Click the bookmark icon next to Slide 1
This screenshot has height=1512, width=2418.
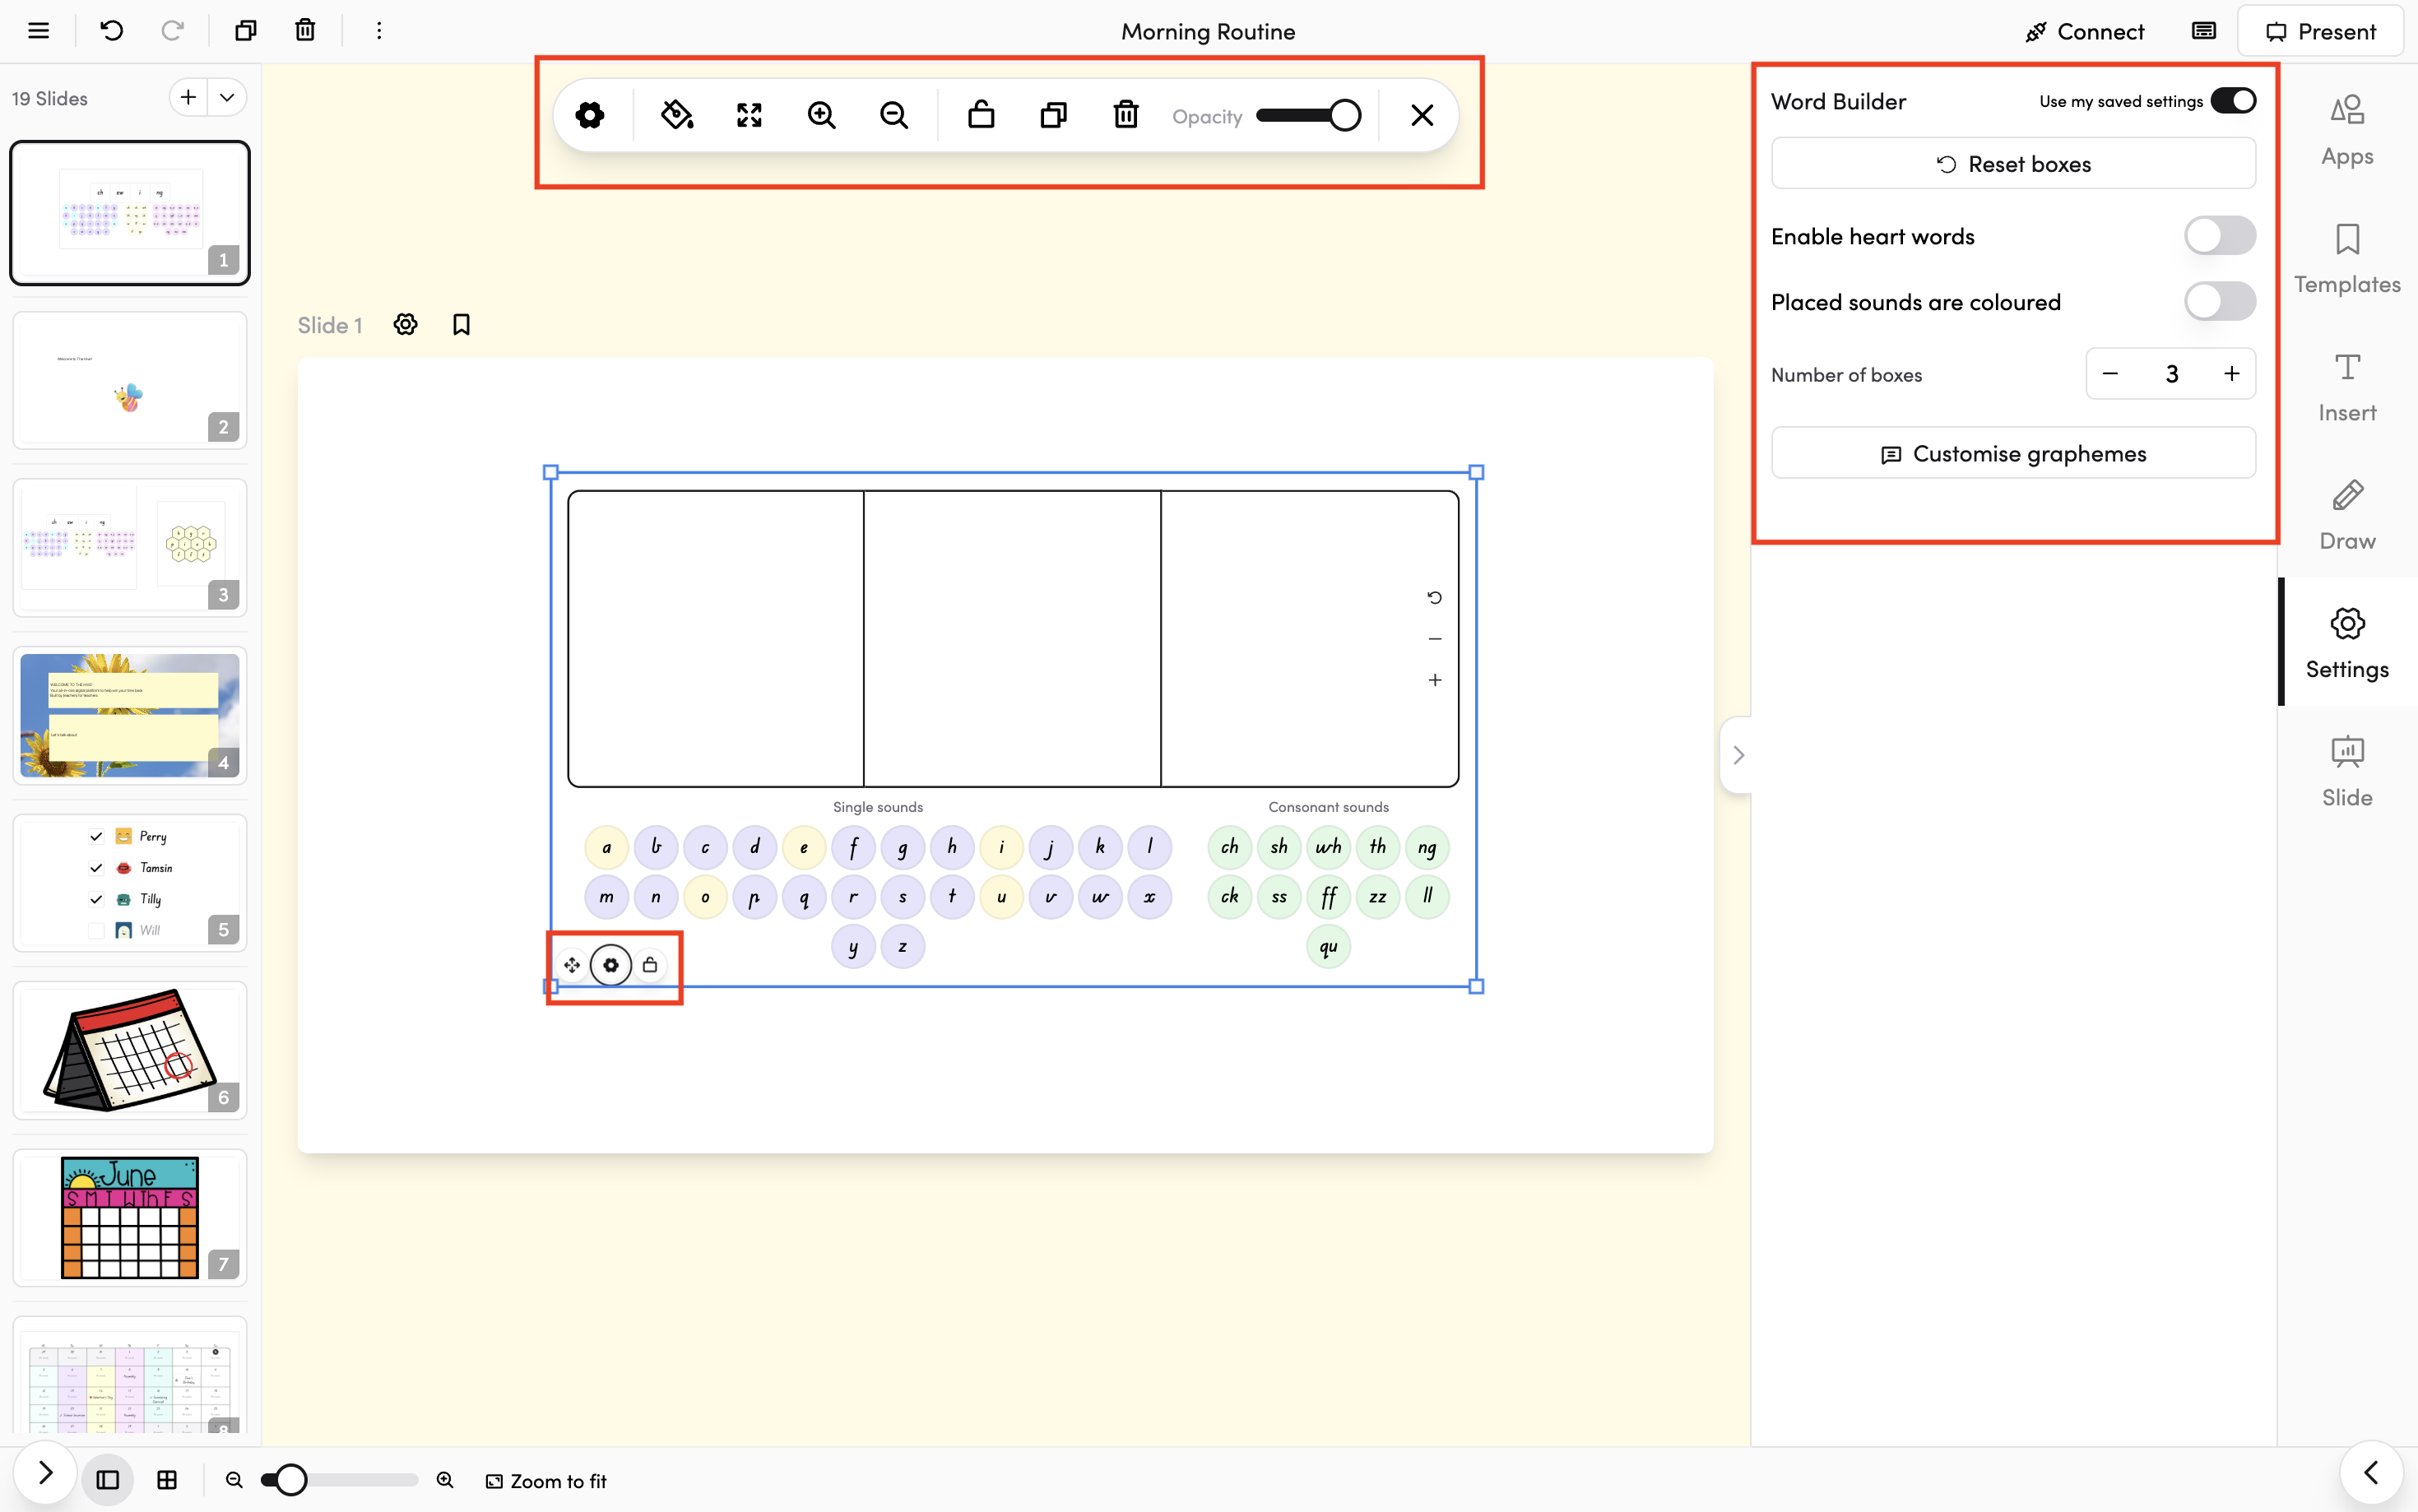tap(461, 325)
